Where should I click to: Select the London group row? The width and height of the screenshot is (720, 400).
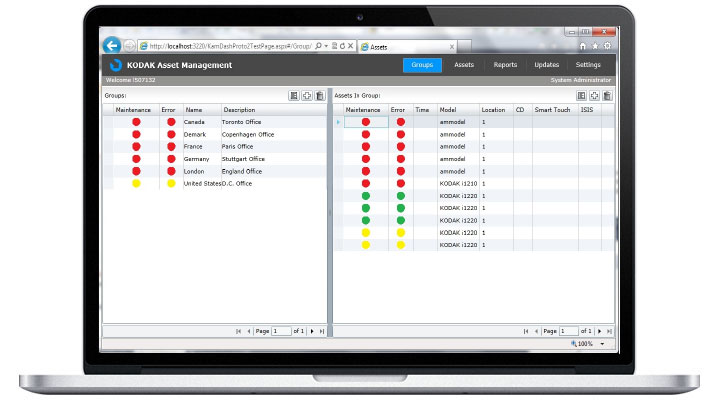[x=215, y=171]
